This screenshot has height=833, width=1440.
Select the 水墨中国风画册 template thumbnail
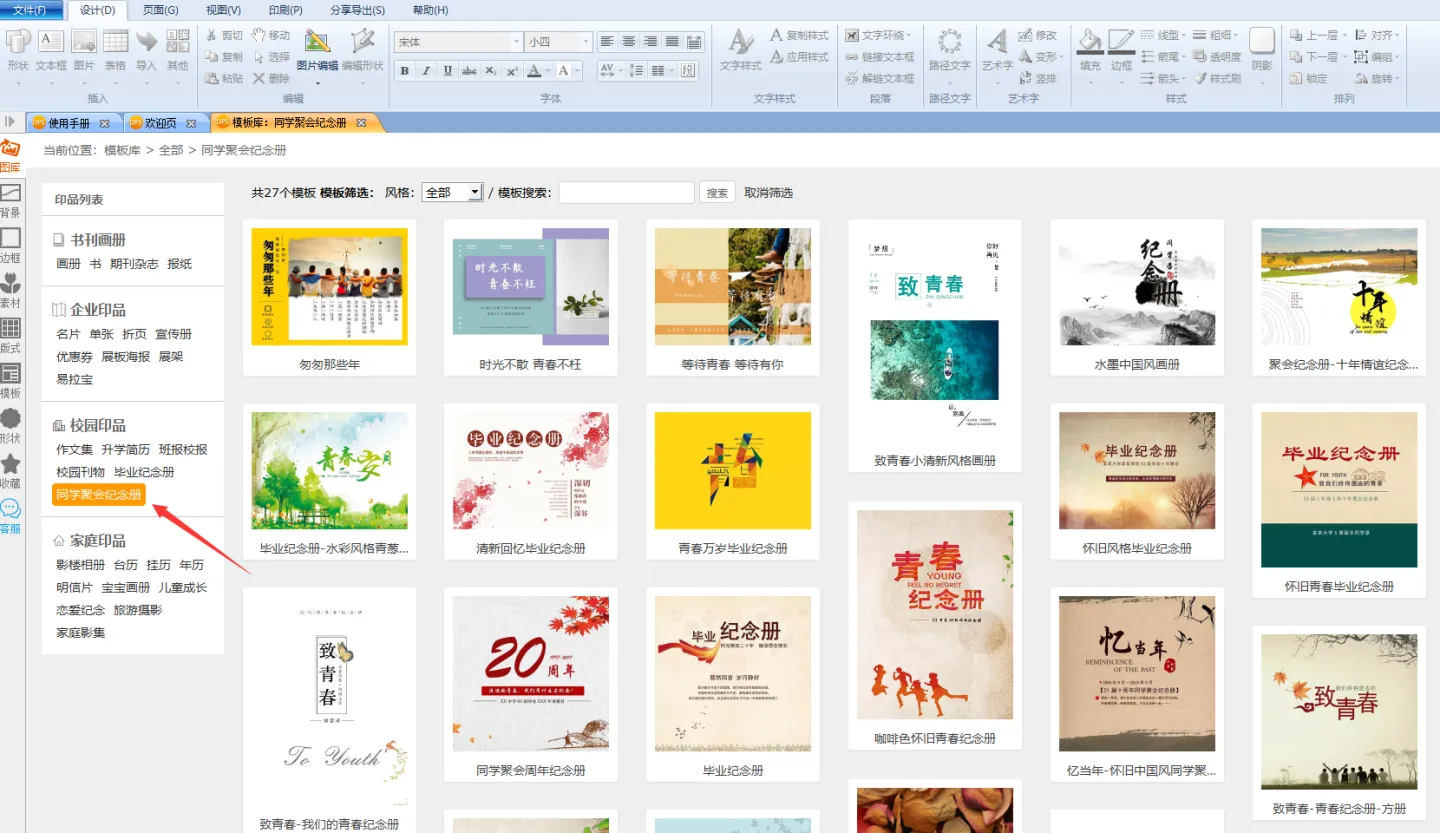coord(1136,288)
